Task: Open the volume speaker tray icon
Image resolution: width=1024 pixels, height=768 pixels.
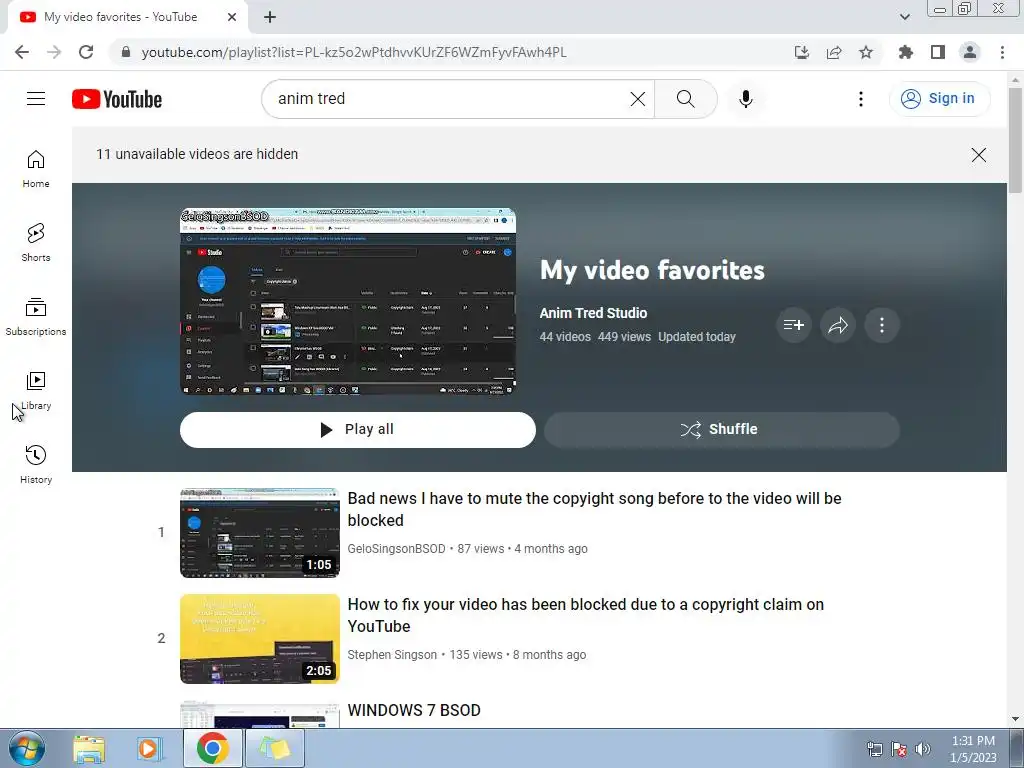Action: (x=923, y=749)
